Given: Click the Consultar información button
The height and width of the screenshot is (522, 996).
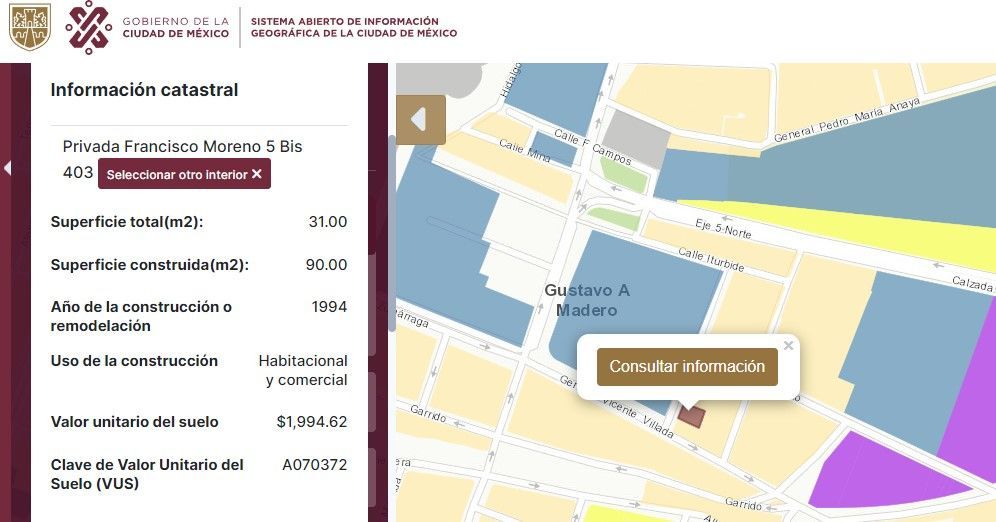Looking at the screenshot, I should coord(687,366).
